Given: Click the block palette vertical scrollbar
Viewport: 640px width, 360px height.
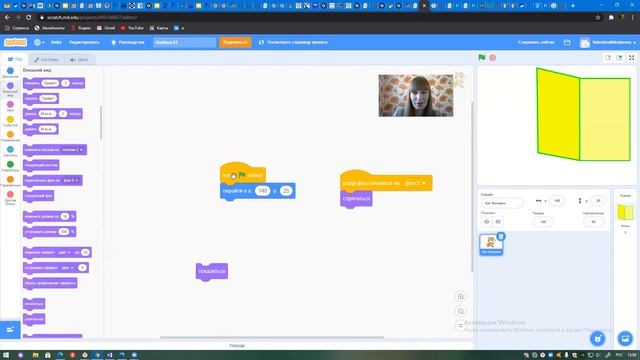Looking at the screenshot, I should [x=101, y=122].
